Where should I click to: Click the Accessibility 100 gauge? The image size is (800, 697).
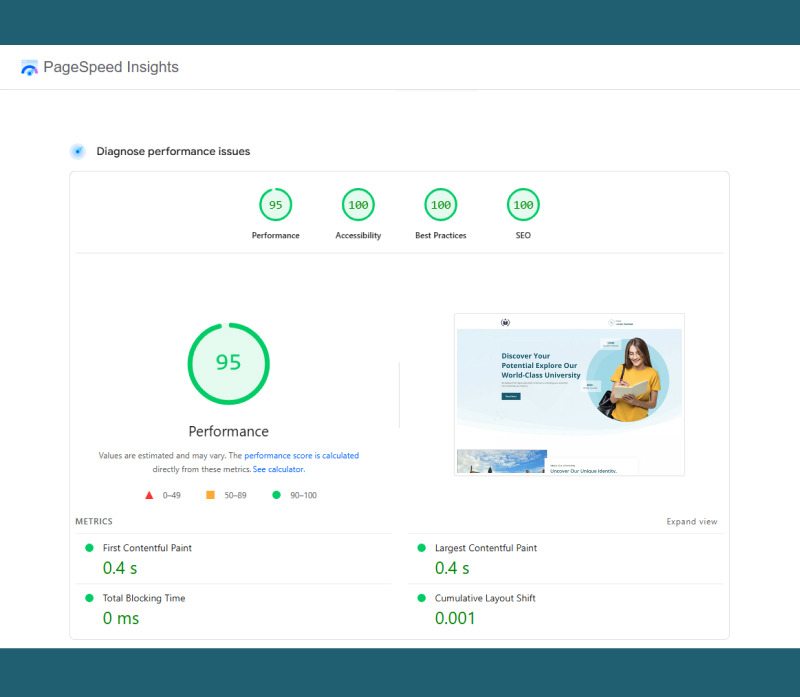pyautogui.click(x=358, y=205)
